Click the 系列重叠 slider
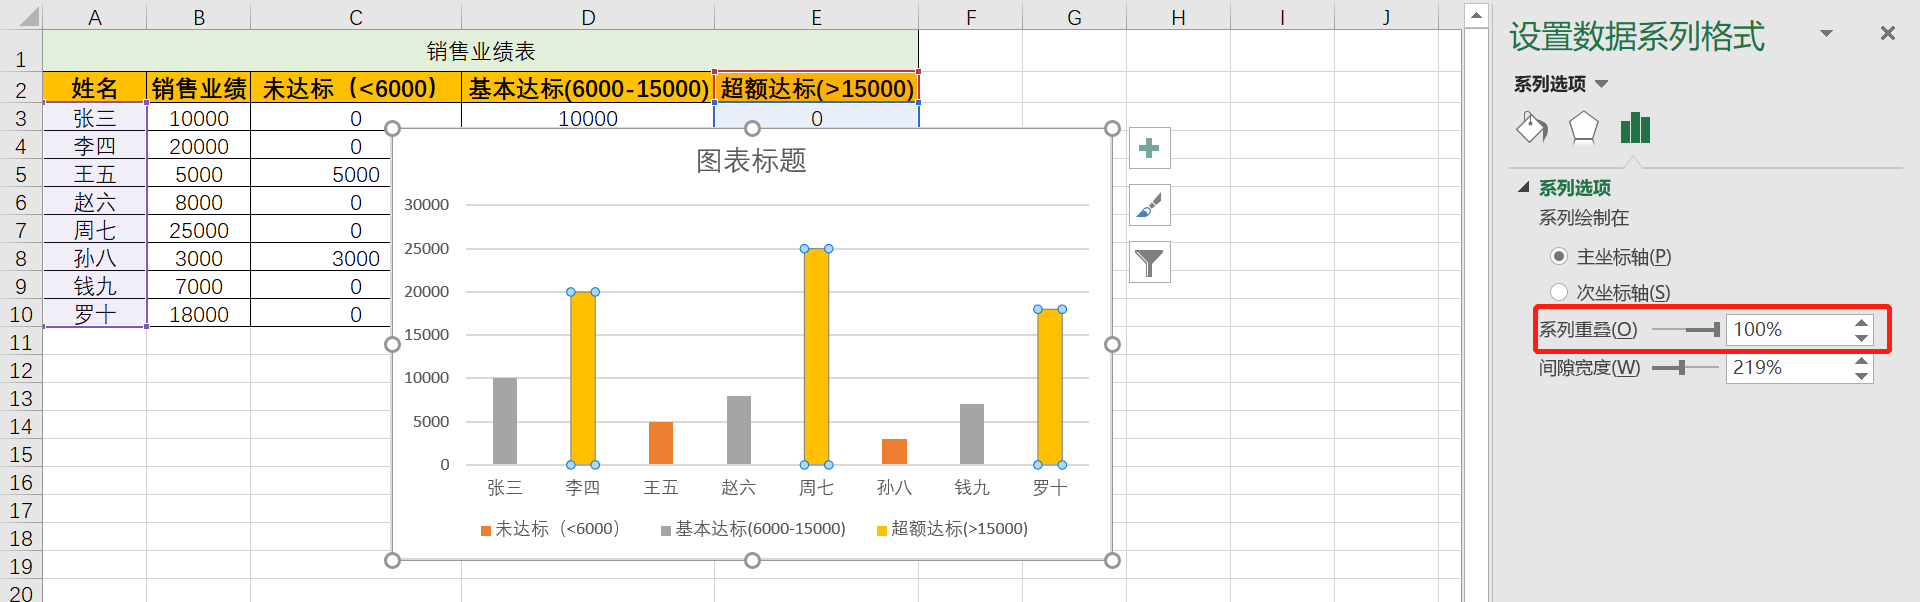1920x602 pixels. pos(1685,329)
